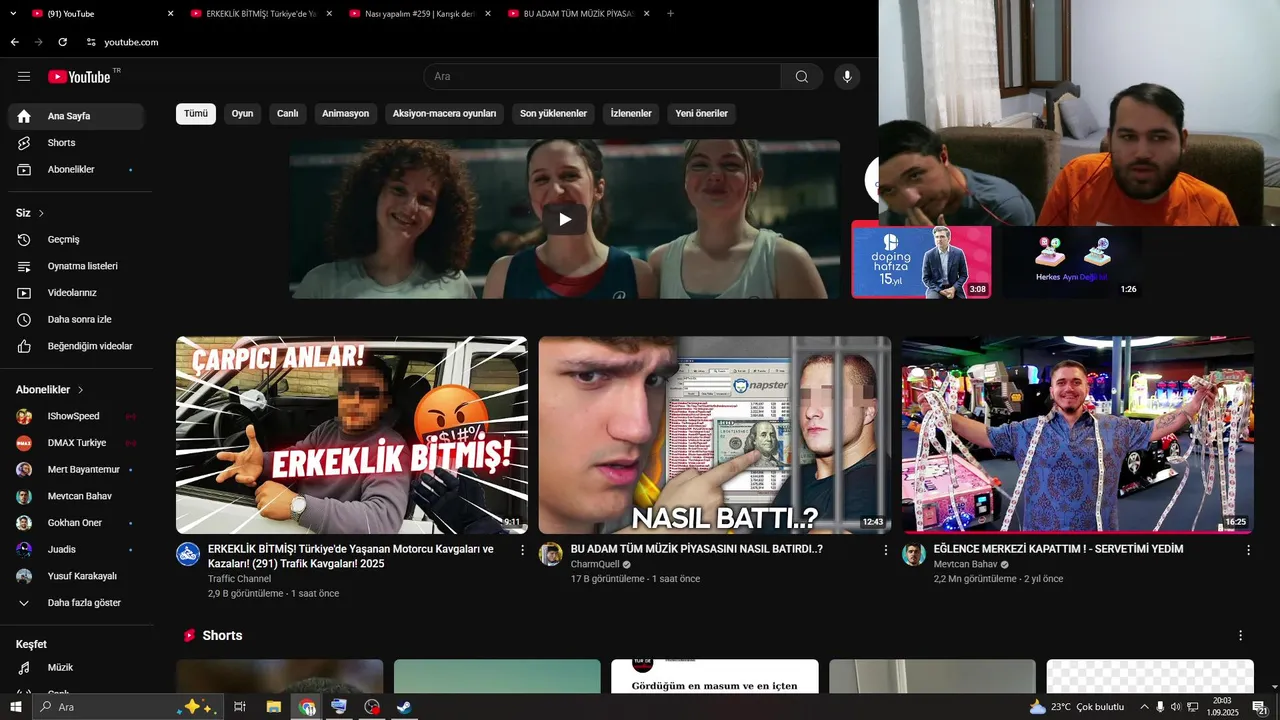This screenshot has width=1280, height=720.
Task: Play the featured banner video
Action: [x=565, y=219]
